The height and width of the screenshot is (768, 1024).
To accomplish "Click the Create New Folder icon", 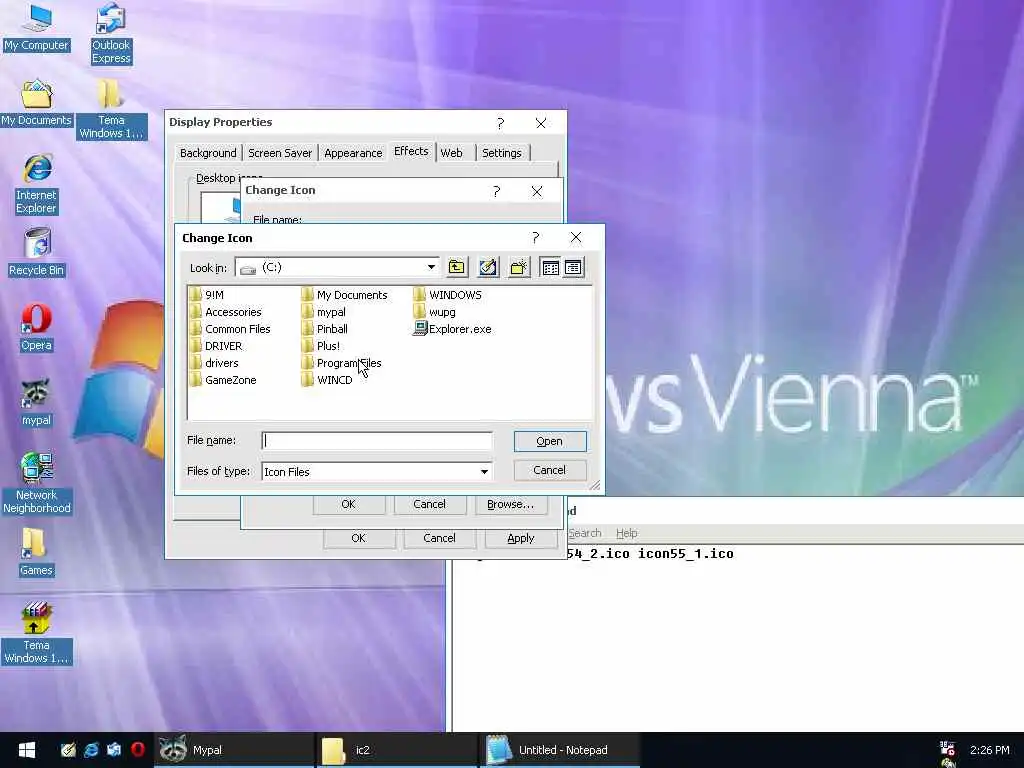I will coord(519,267).
